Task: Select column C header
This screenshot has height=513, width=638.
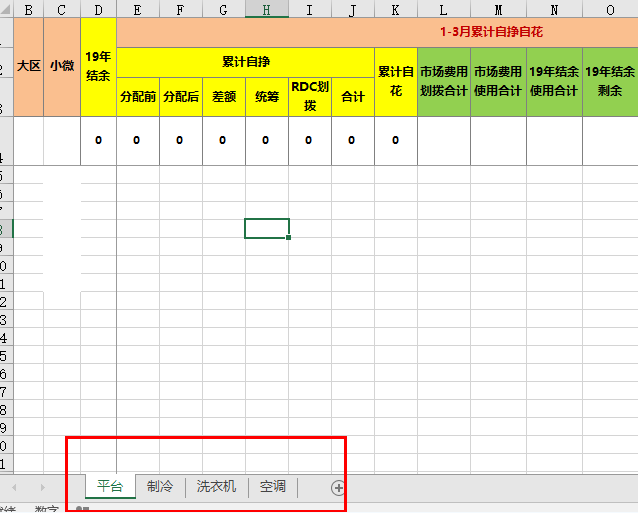Action: tap(62, 10)
